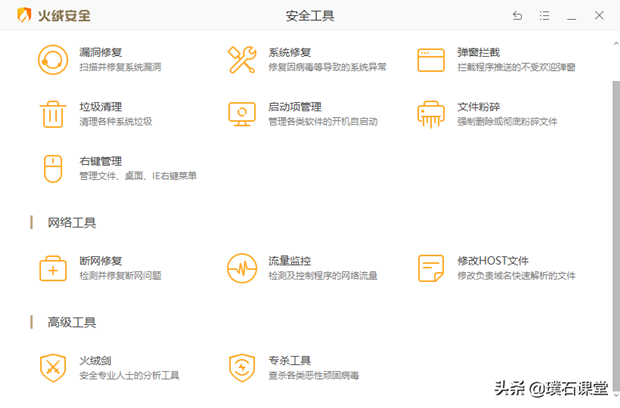620x408 pixels.
Task: Open the 右键管理 mouse icon
Action: (x=53, y=169)
